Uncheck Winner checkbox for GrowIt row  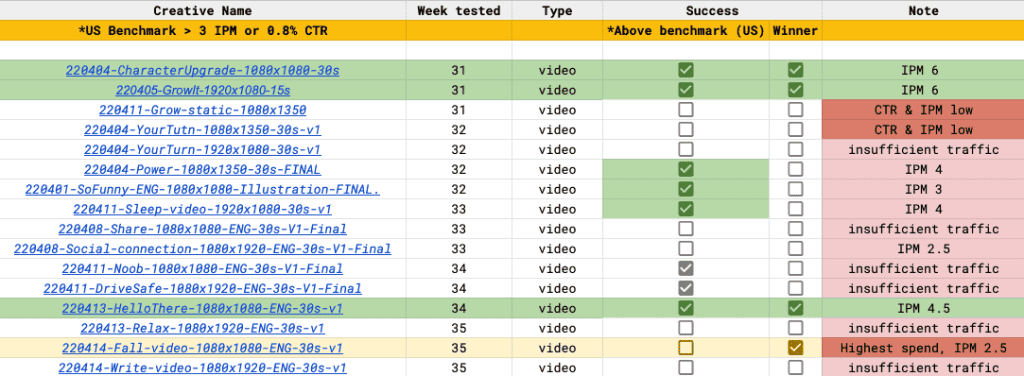[795, 90]
